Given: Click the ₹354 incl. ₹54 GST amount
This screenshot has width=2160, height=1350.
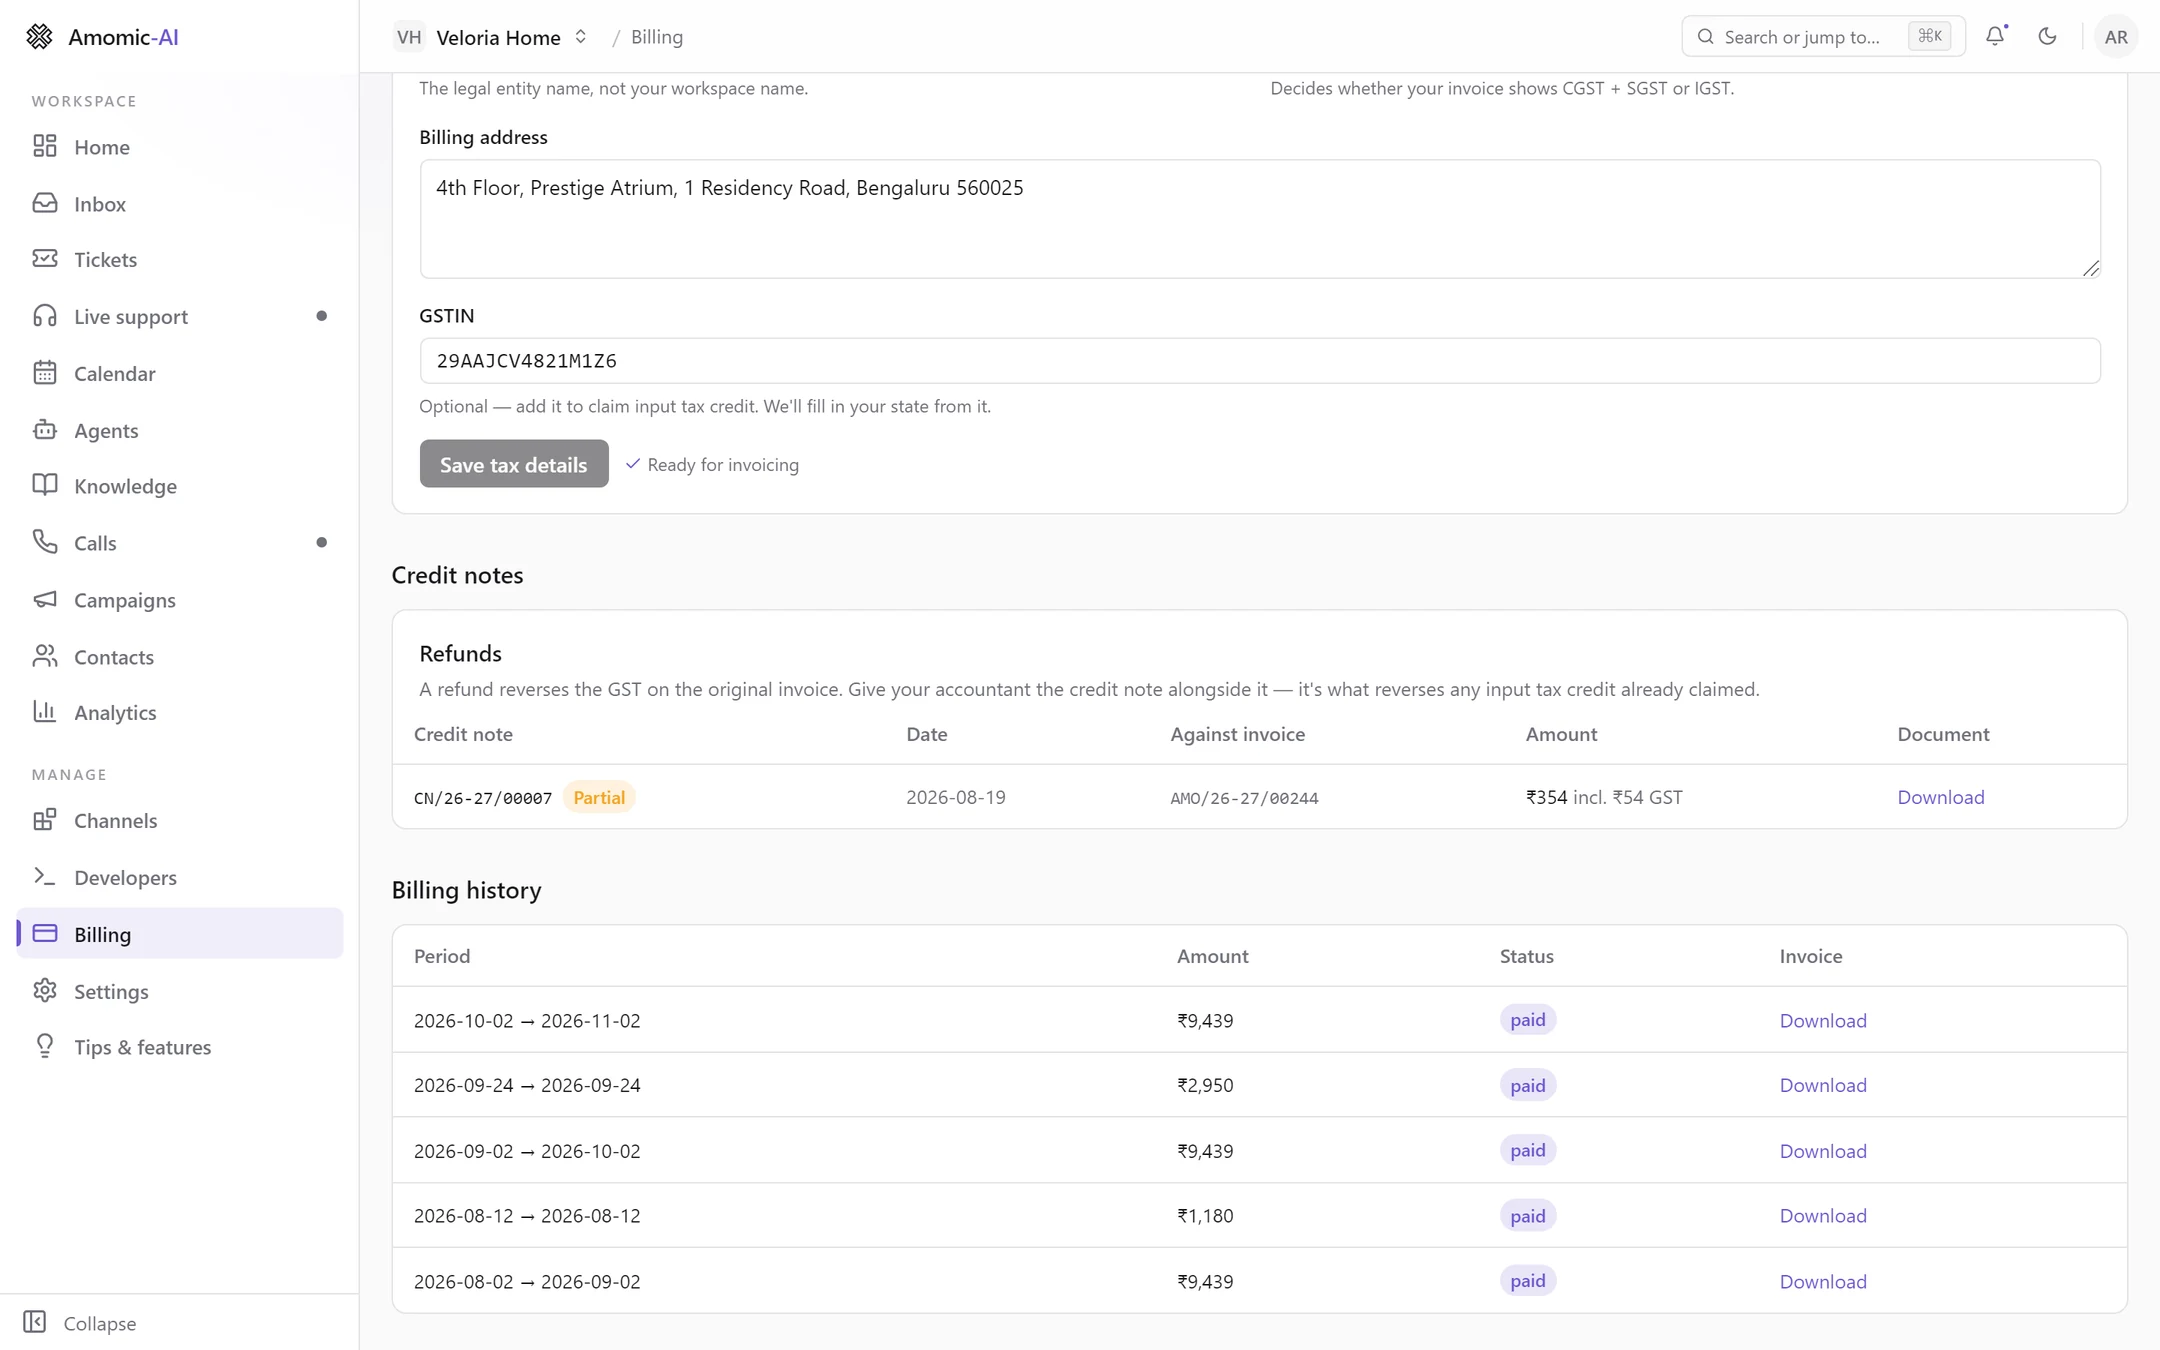Looking at the screenshot, I should 1604,797.
